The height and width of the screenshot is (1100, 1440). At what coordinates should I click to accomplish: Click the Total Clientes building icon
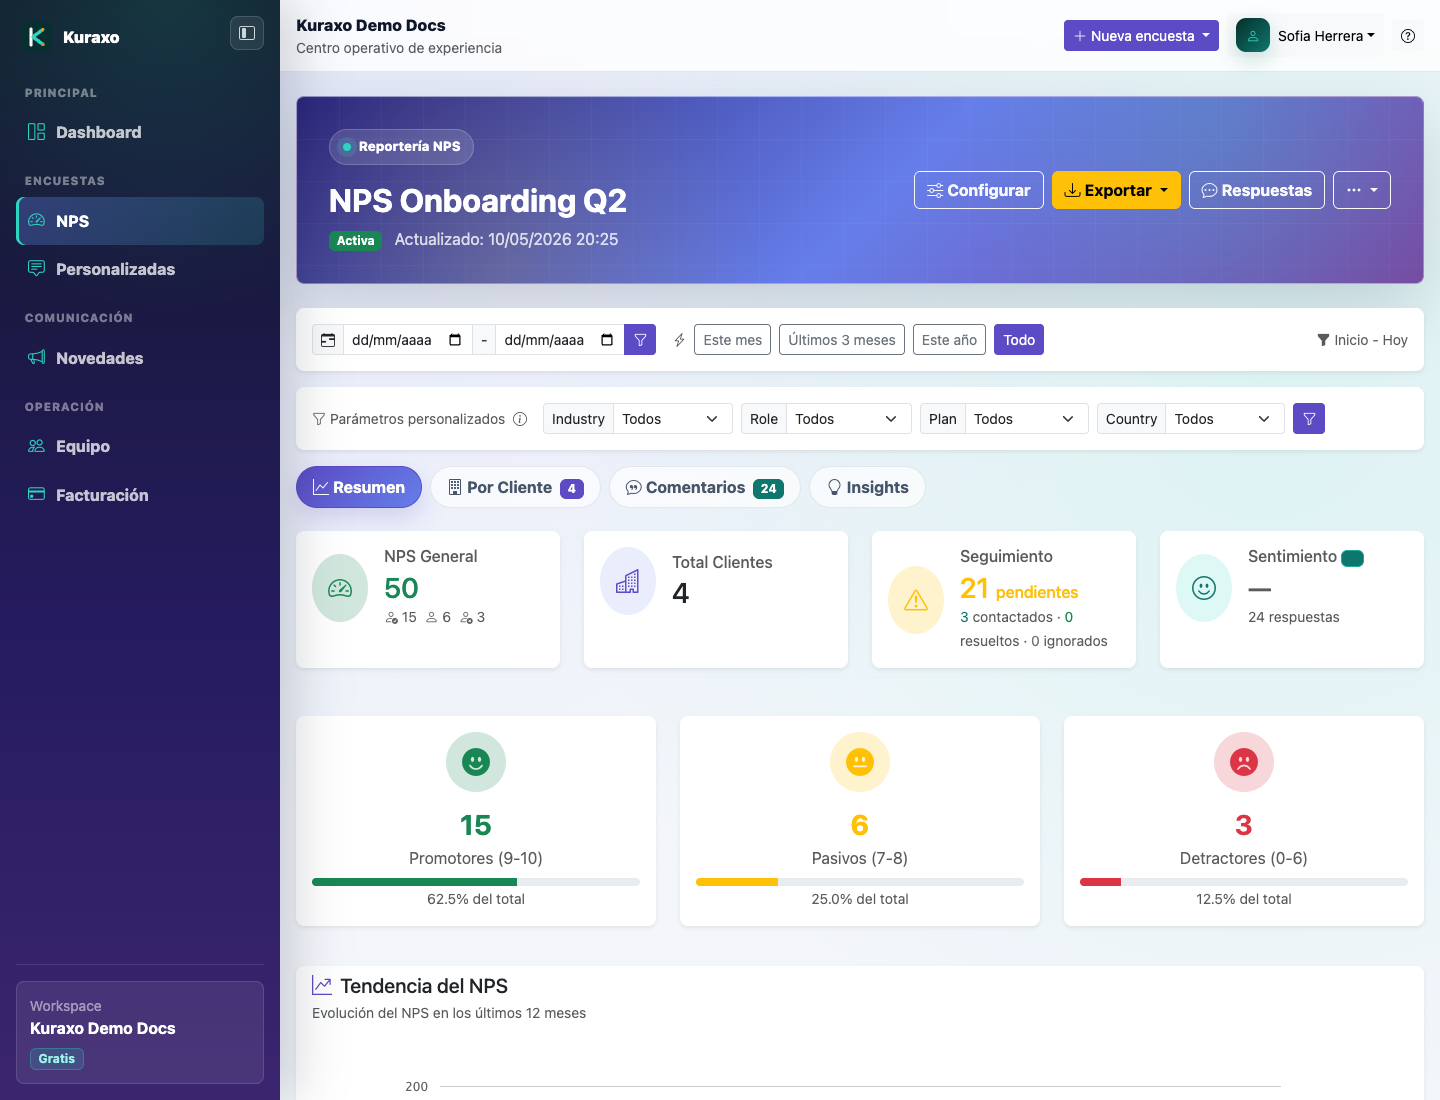[628, 581]
